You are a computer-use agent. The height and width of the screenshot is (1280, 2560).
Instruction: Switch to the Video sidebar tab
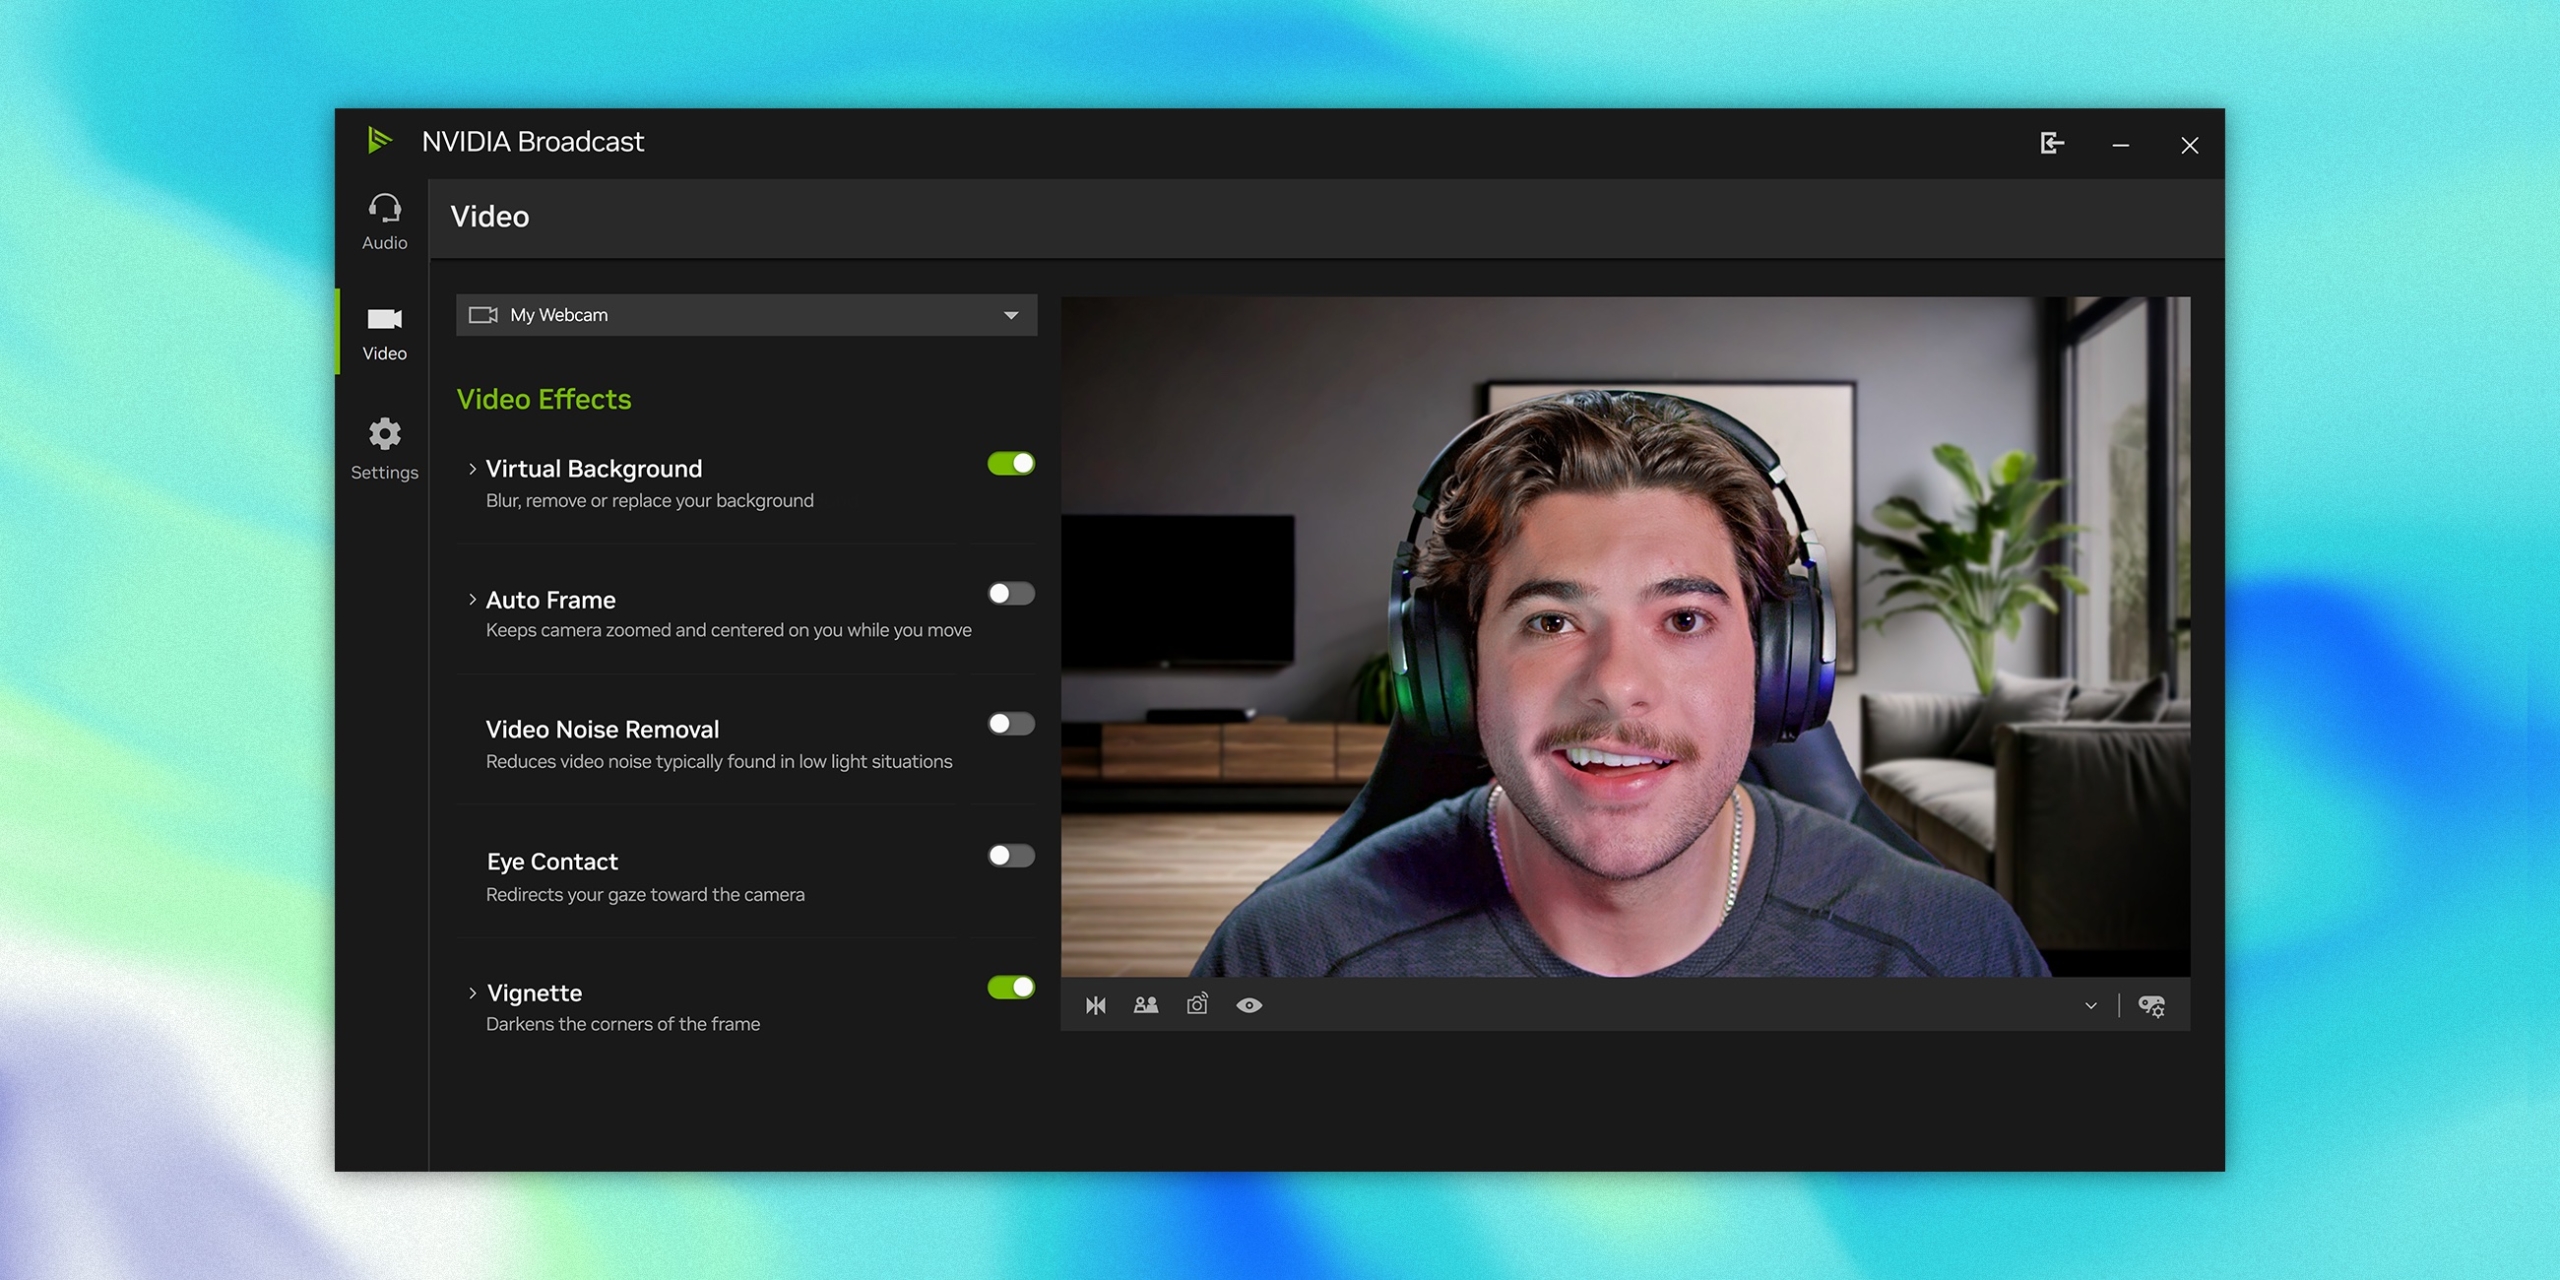coord(384,333)
